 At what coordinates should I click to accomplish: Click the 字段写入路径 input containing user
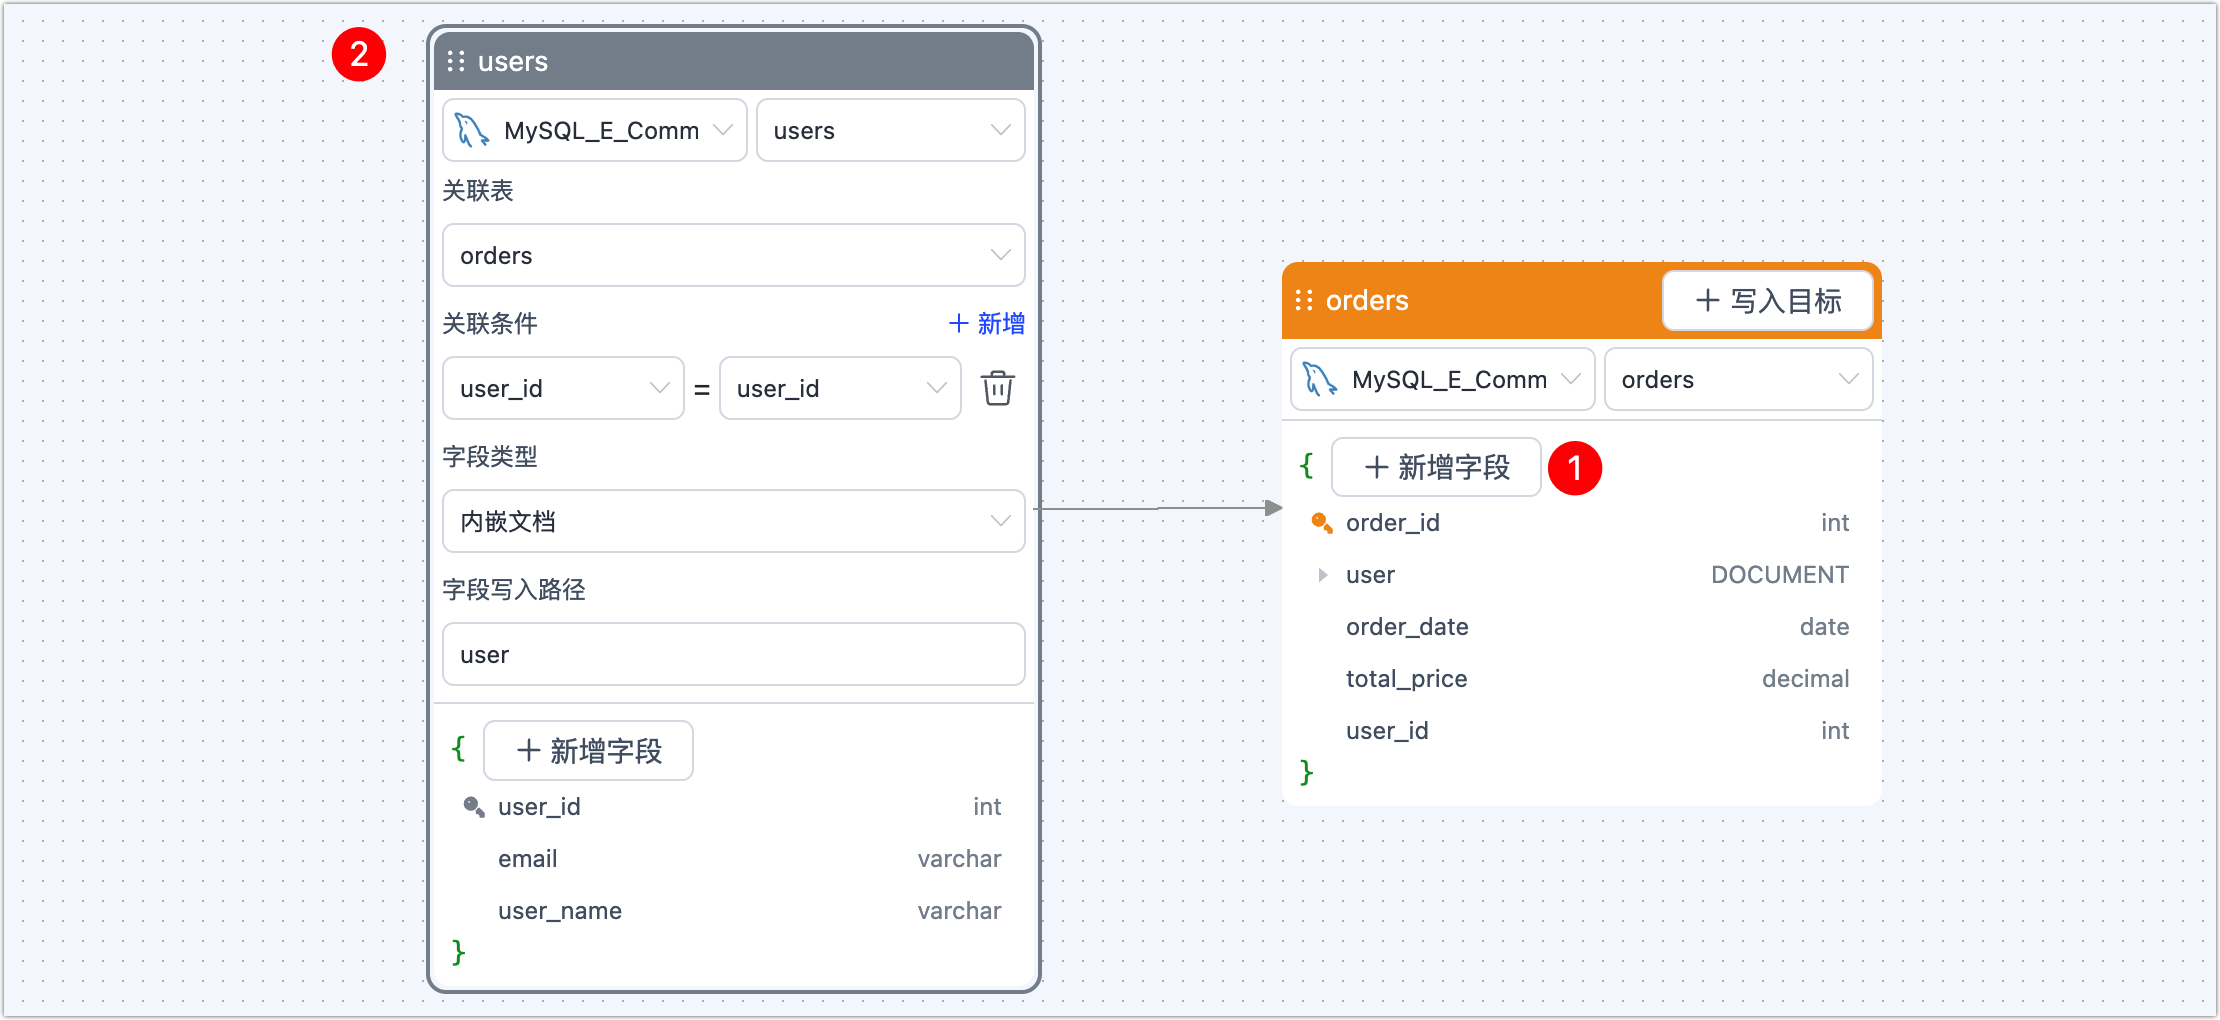[x=733, y=655]
